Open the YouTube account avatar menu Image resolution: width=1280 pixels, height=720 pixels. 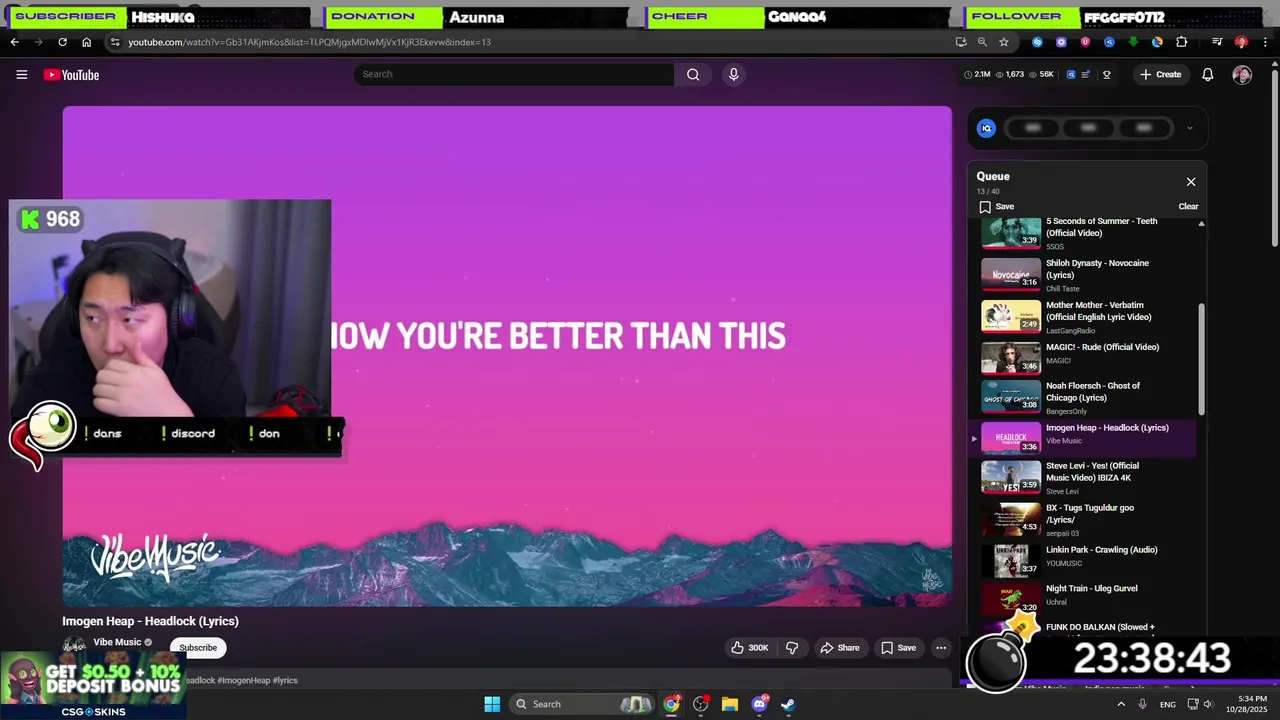pyautogui.click(x=1242, y=75)
